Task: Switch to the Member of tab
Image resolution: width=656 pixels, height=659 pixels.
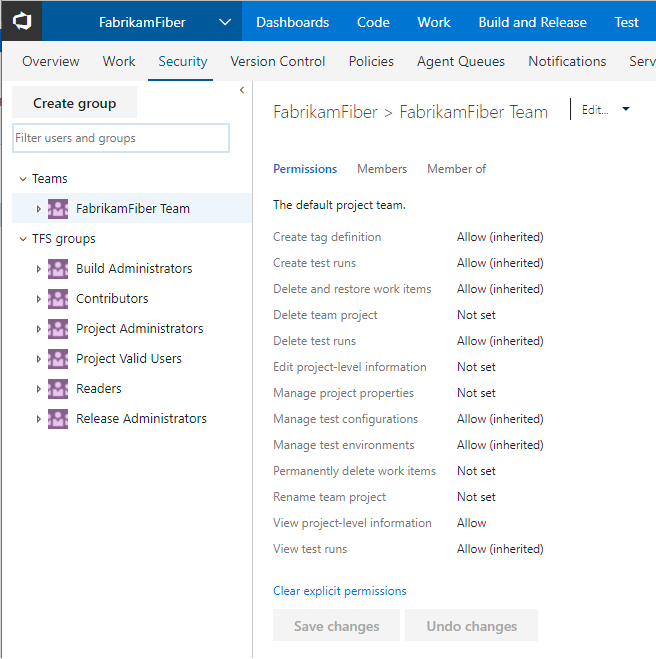Action: [456, 169]
